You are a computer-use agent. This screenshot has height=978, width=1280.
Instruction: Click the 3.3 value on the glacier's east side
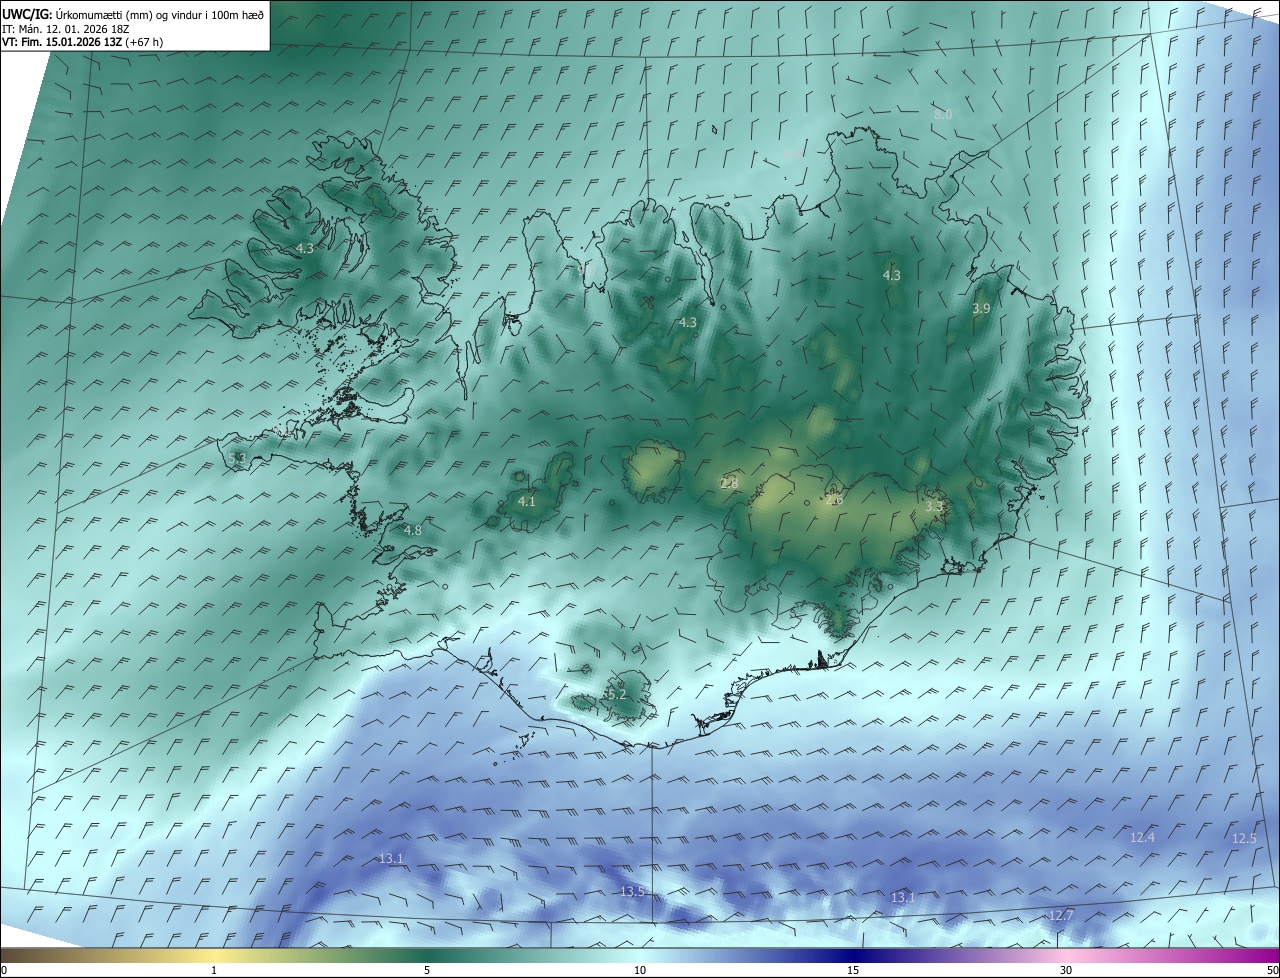pos(934,507)
